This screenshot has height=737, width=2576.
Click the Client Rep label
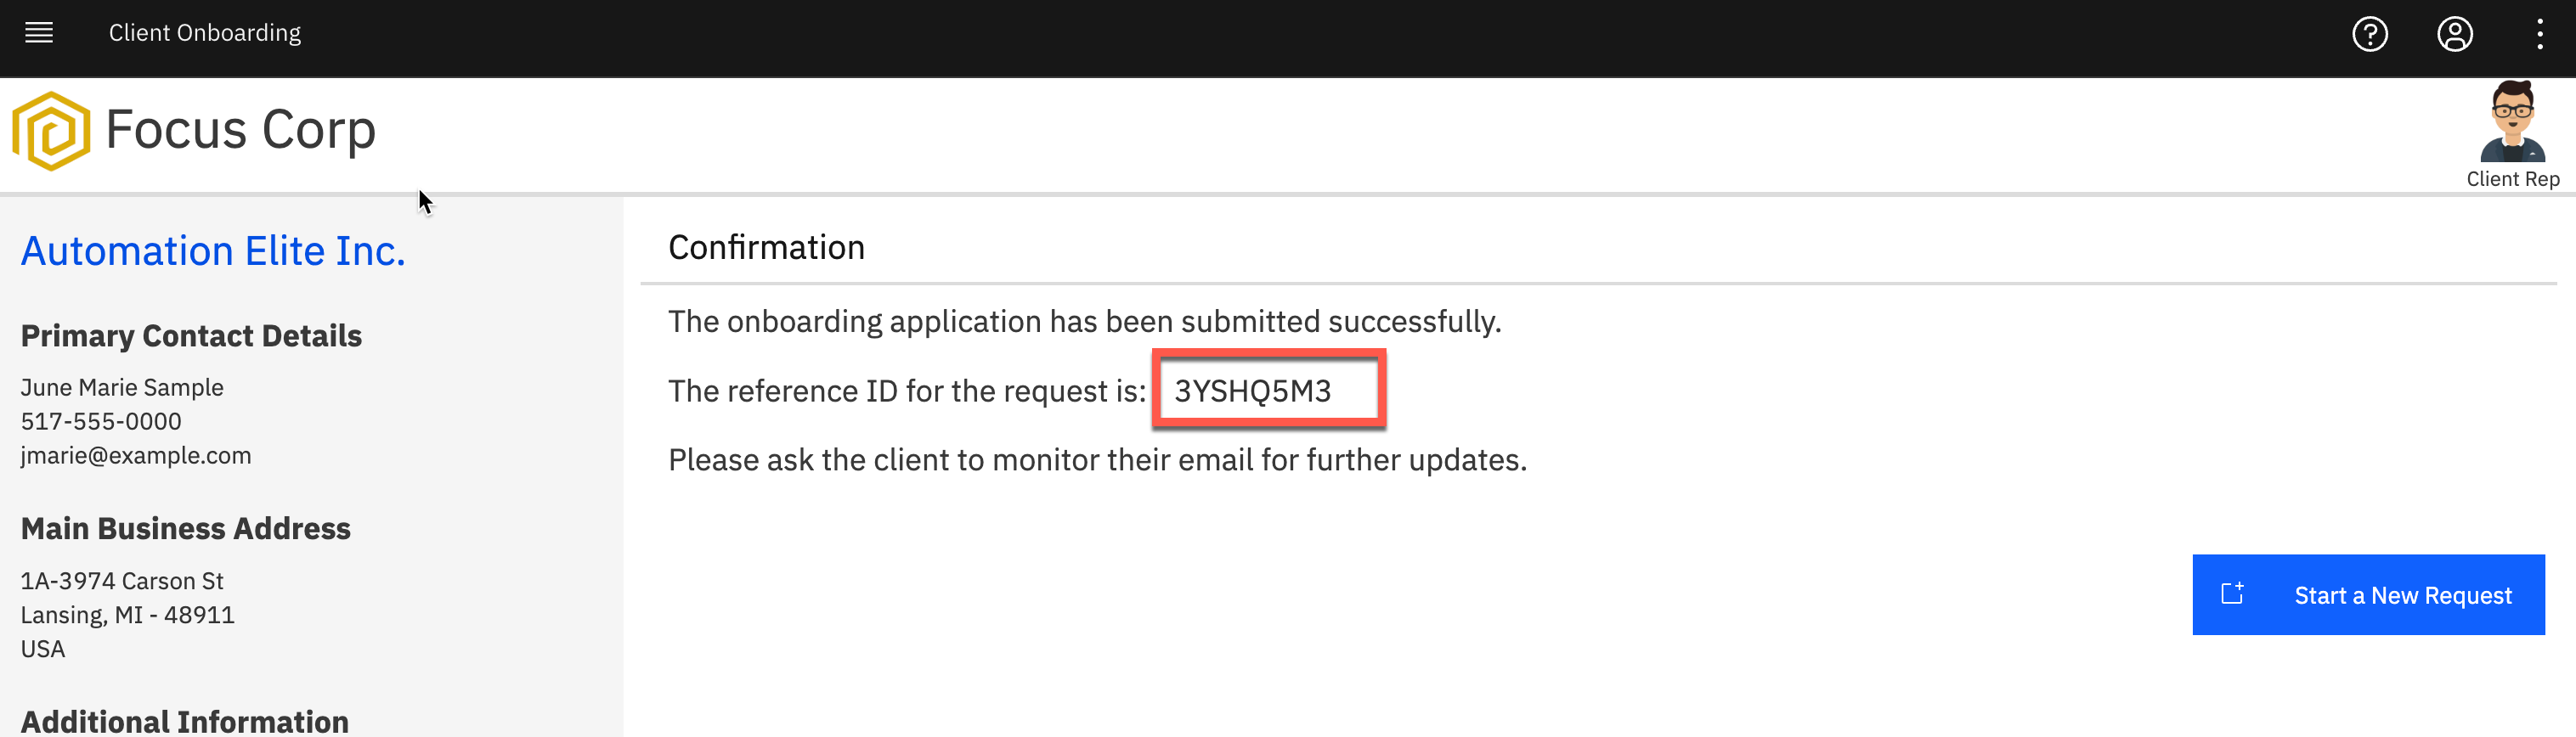(x=2512, y=179)
